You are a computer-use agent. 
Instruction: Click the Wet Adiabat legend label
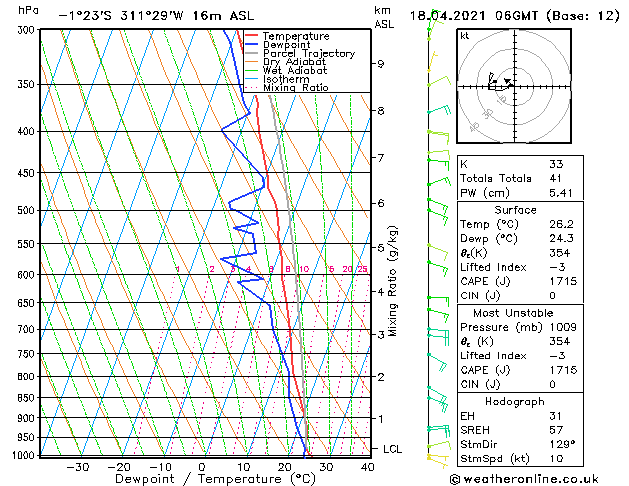point(295,71)
